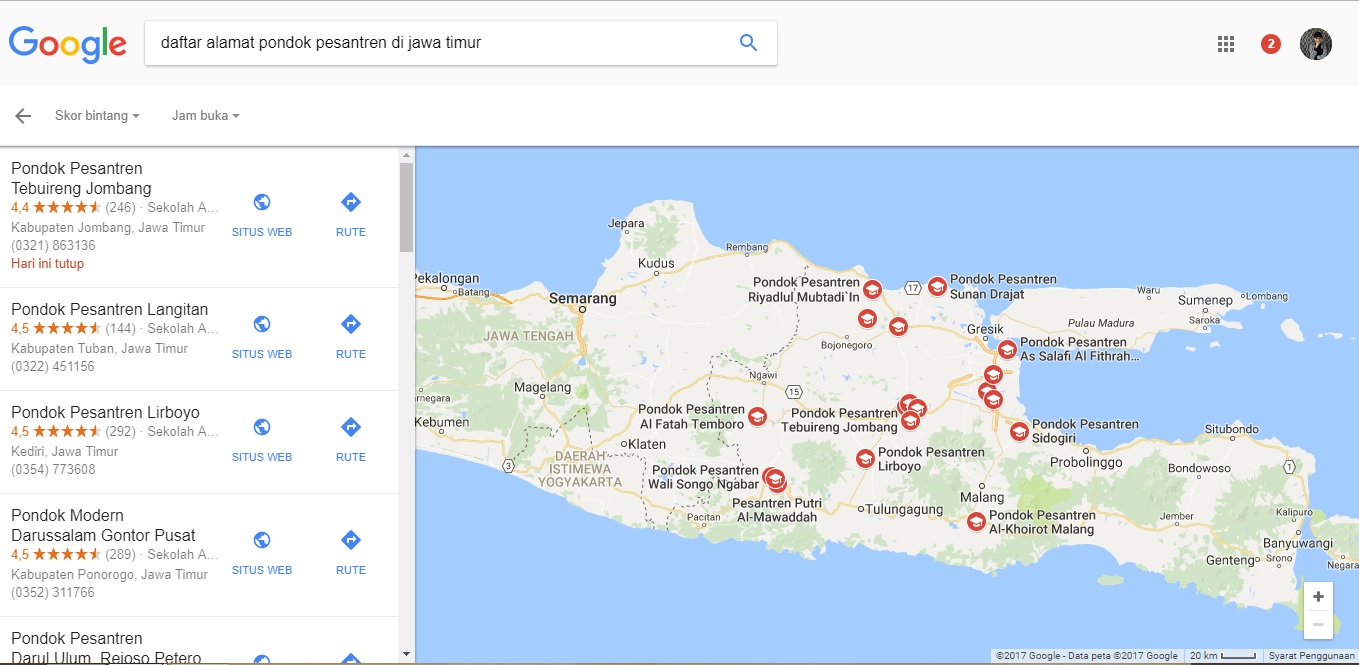
Task: Select the Sunan Drajat map pin
Action: pos(937,287)
